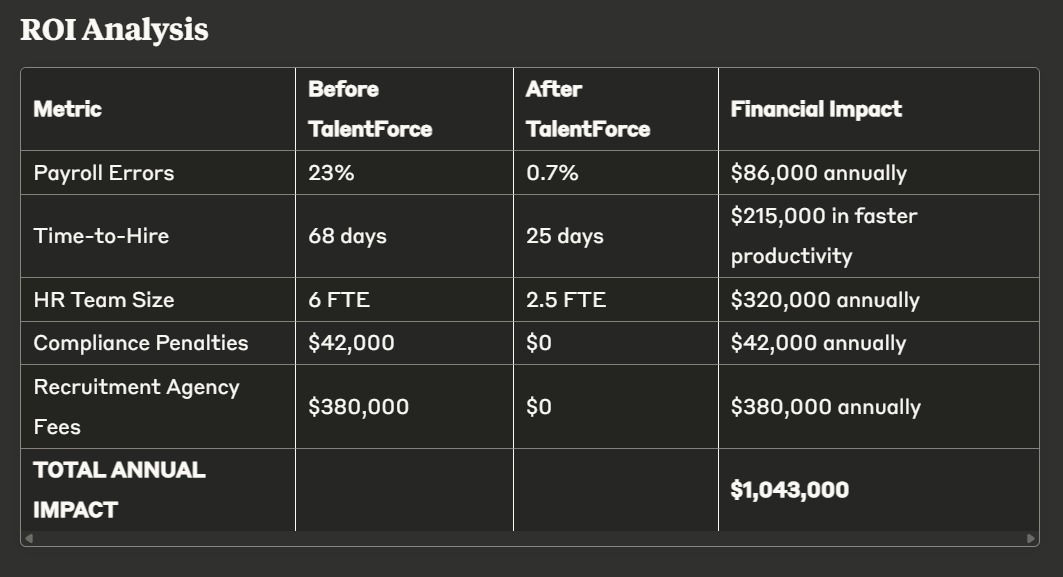1063x577 pixels.
Task: Click the Financial Impact column header
Action: coord(879,109)
